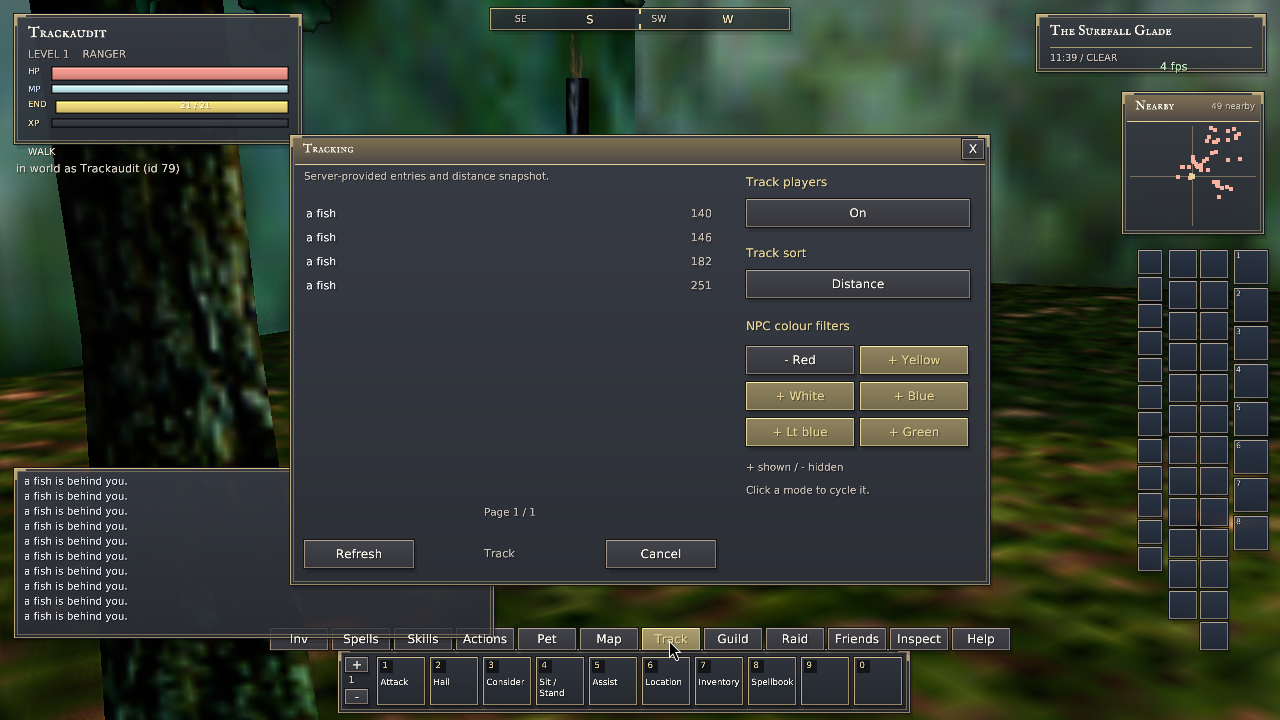
Task: Click the Location hotbar slot
Action: tap(666, 681)
